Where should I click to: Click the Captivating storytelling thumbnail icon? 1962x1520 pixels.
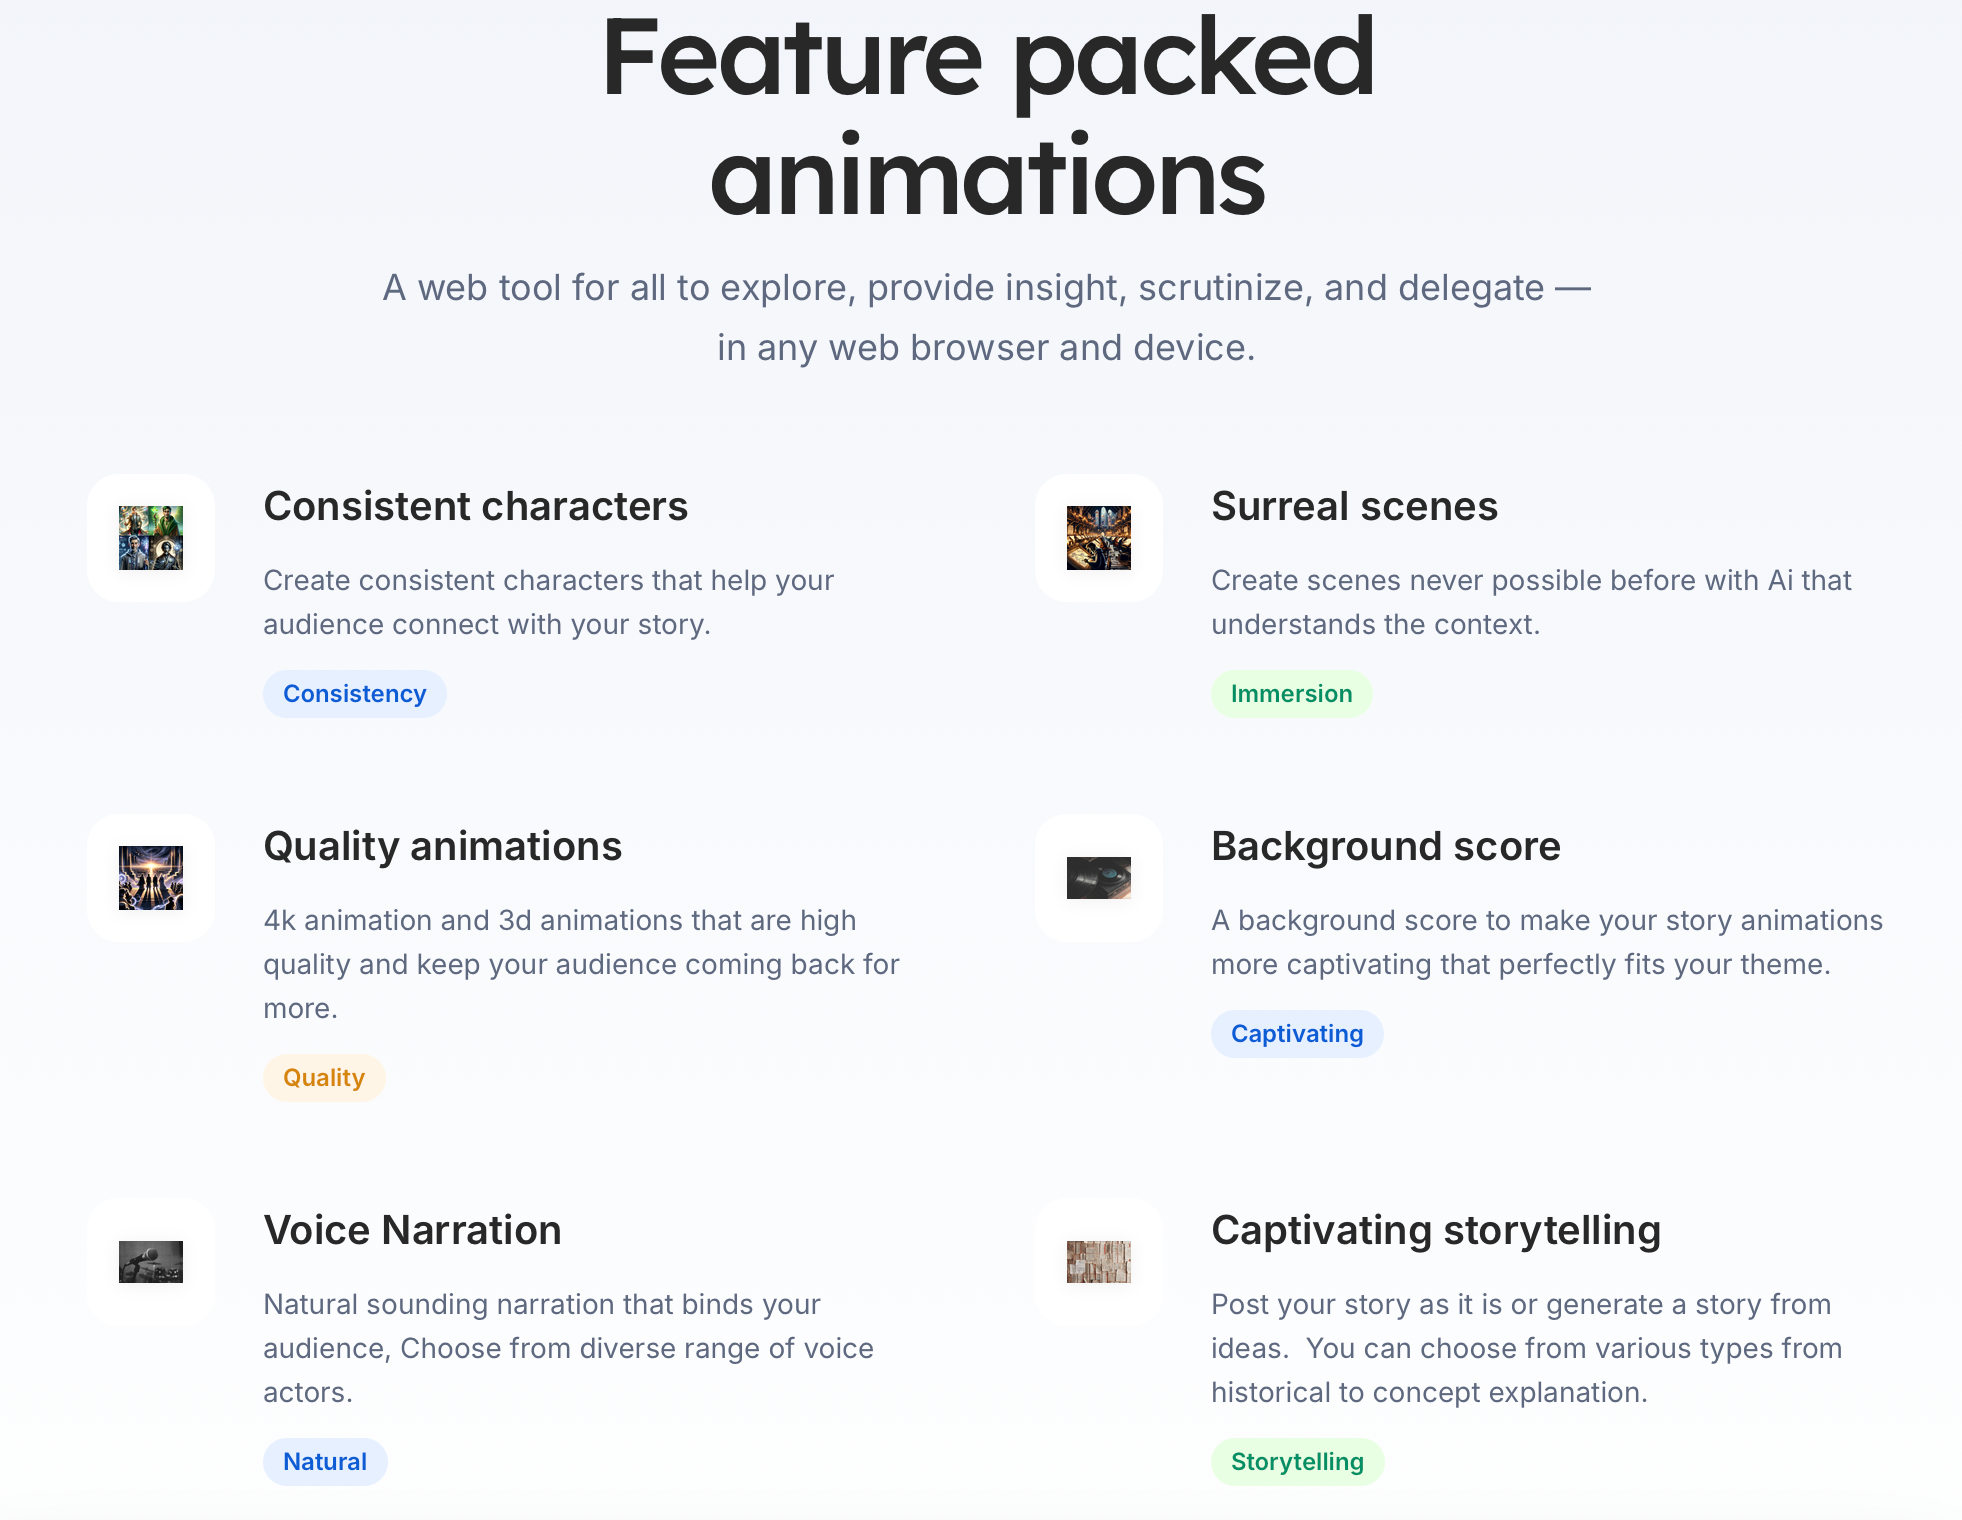(1099, 1262)
